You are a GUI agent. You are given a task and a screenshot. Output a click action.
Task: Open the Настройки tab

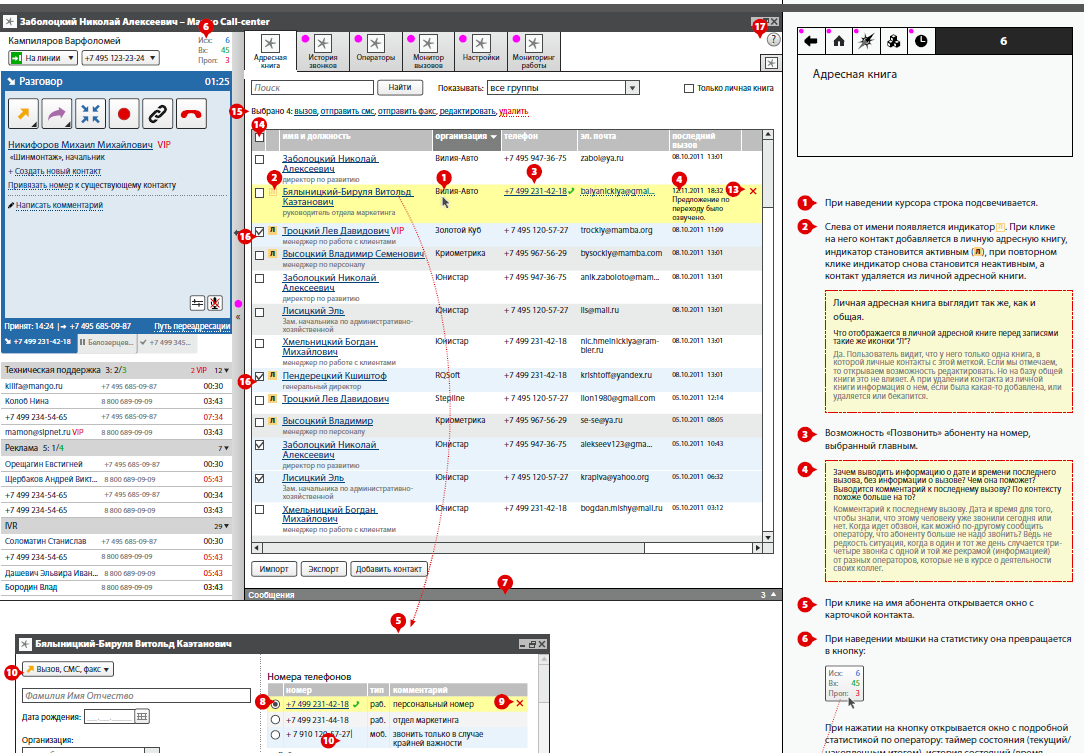[x=481, y=51]
